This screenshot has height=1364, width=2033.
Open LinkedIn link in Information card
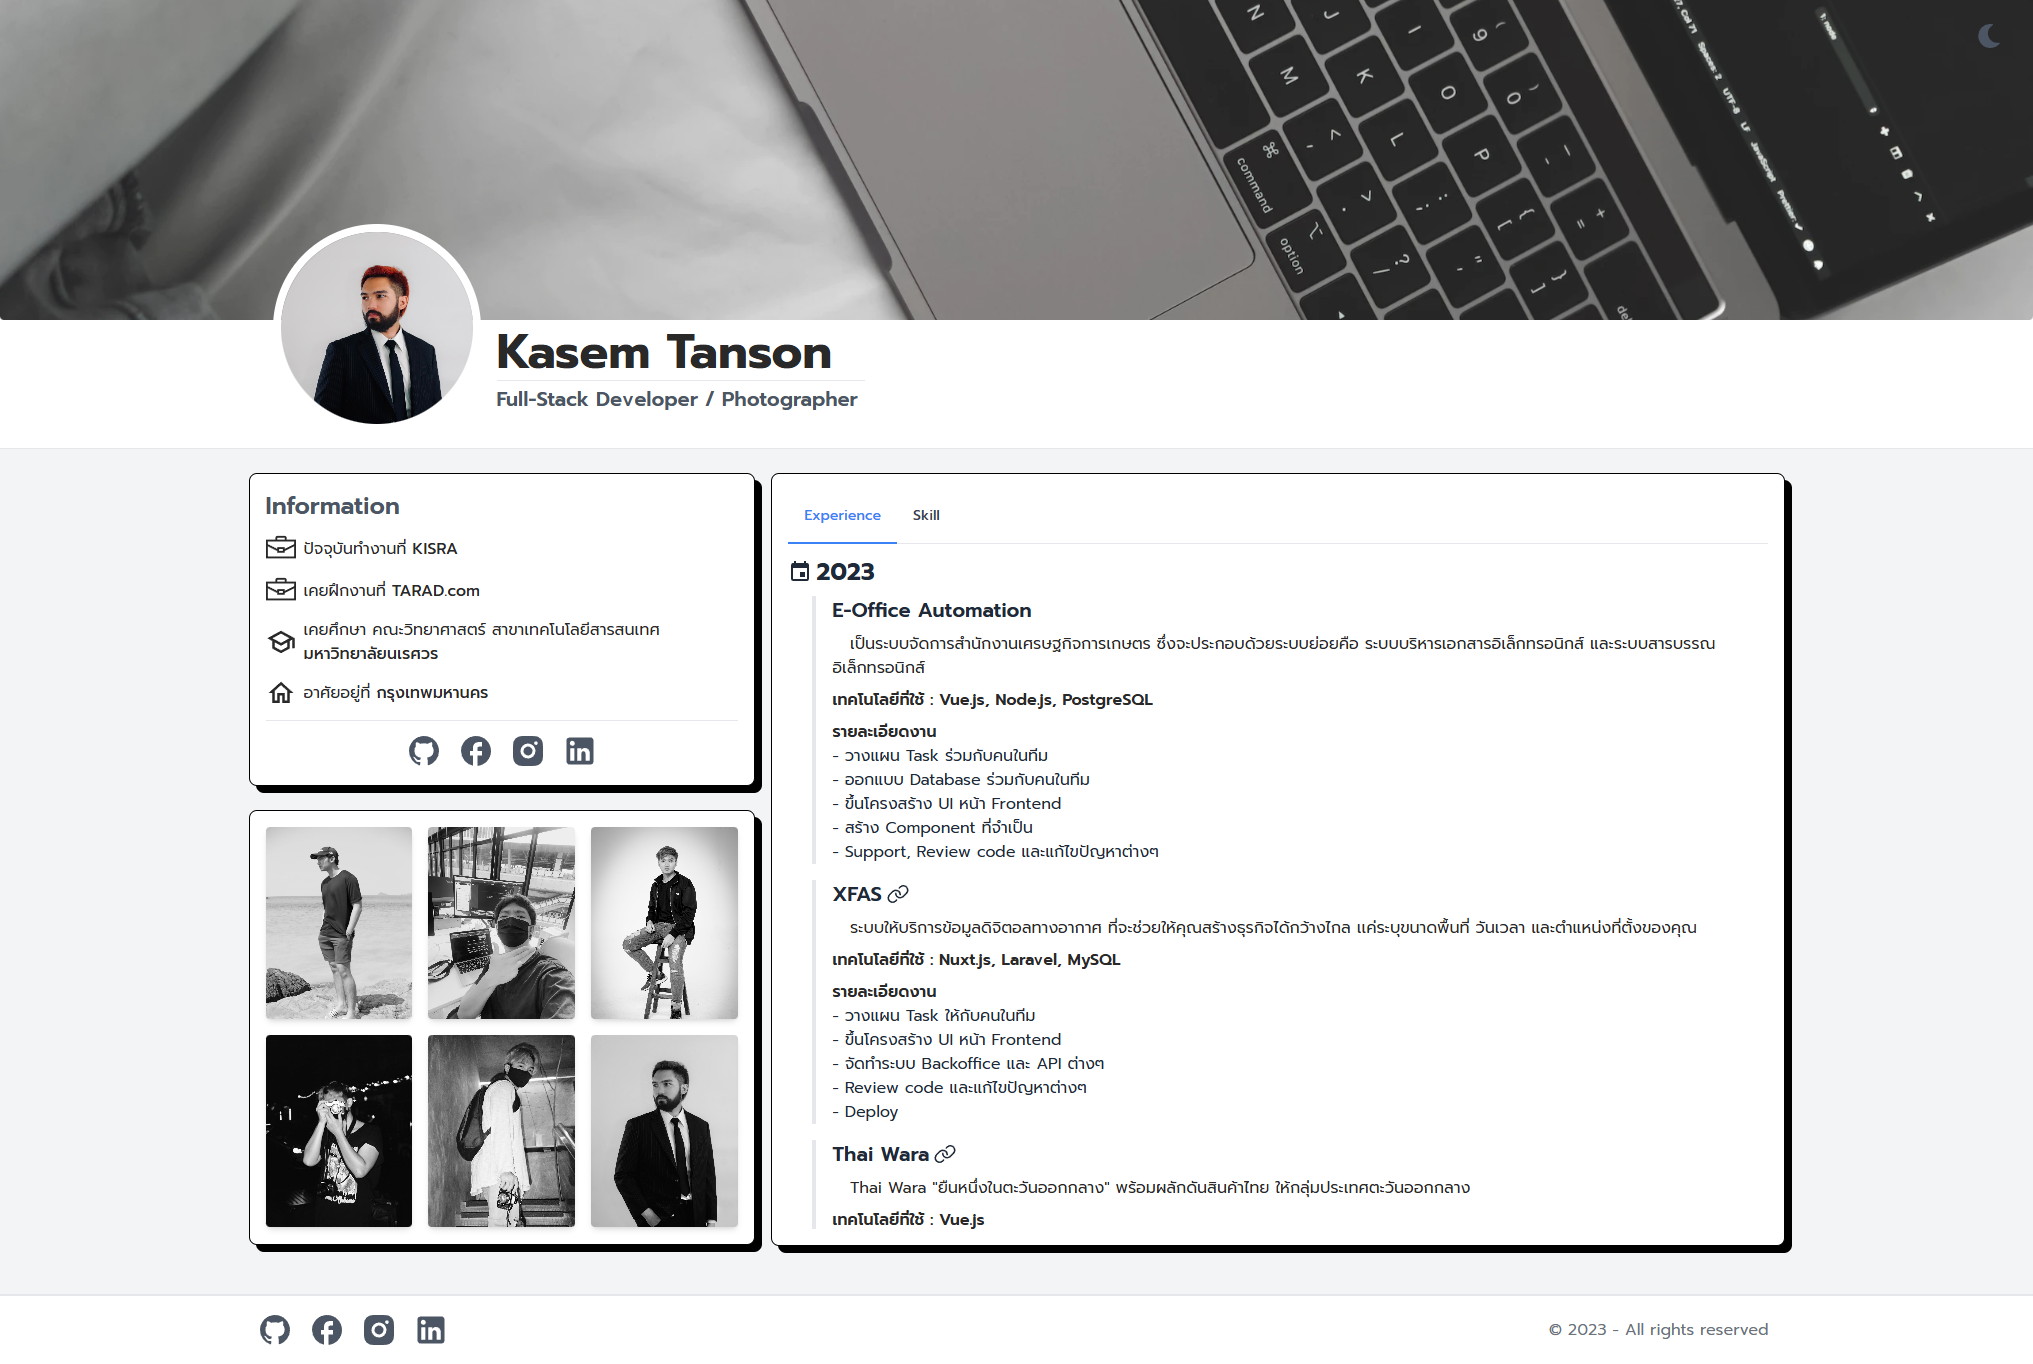pyautogui.click(x=580, y=751)
